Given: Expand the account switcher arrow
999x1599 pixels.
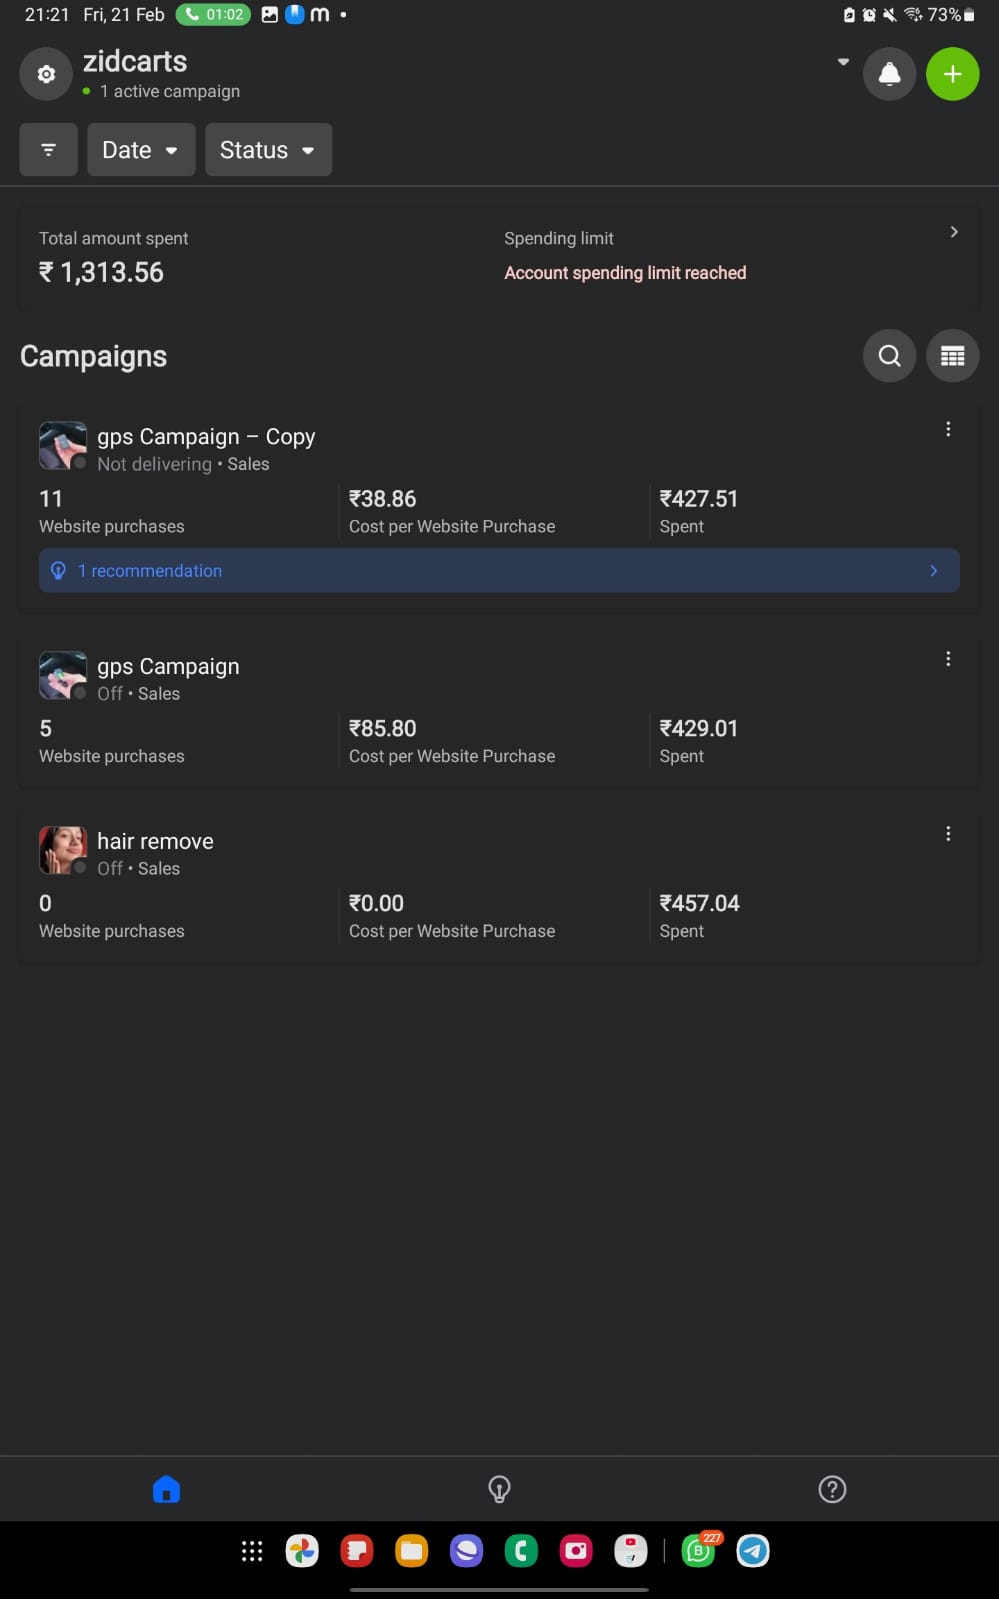Looking at the screenshot, I should click(843, 62).
